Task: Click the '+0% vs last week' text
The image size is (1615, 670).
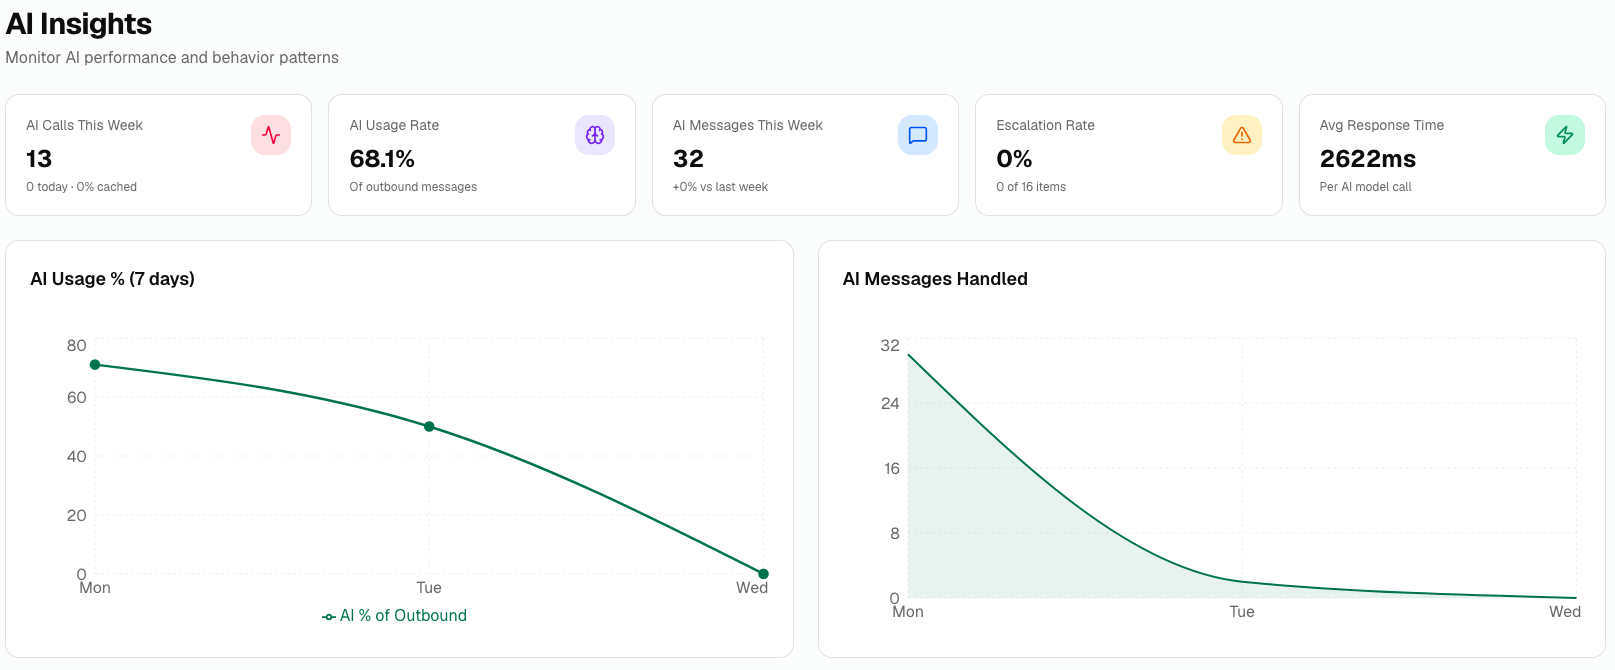Action: tap(720, 187)
